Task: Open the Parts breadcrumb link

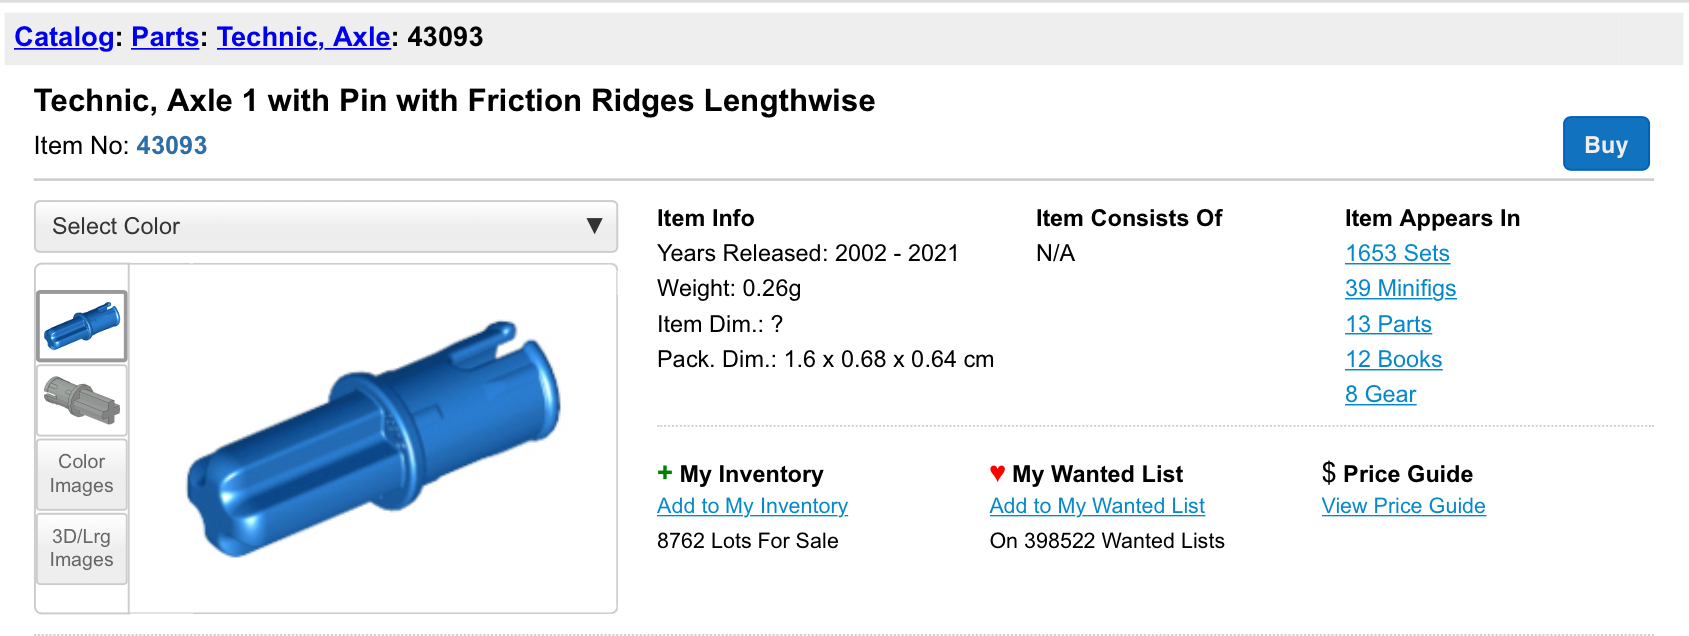Action: coord(165,37)
